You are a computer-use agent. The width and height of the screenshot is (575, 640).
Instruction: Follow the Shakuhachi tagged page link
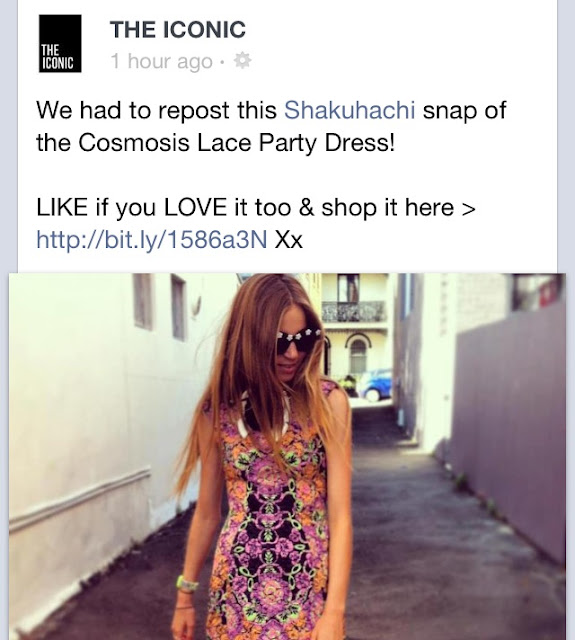coord(349,110)
